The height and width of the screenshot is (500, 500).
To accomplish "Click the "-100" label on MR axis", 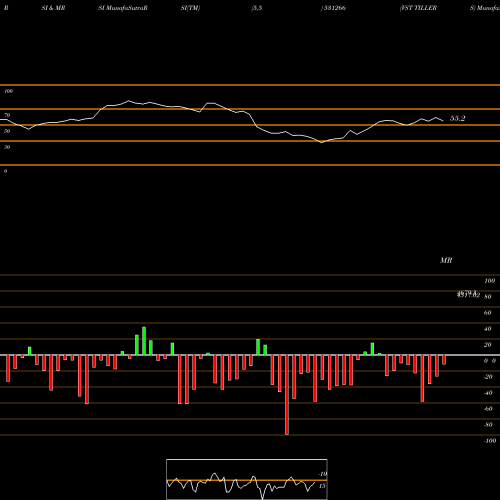I will click(x=490, y=441).
